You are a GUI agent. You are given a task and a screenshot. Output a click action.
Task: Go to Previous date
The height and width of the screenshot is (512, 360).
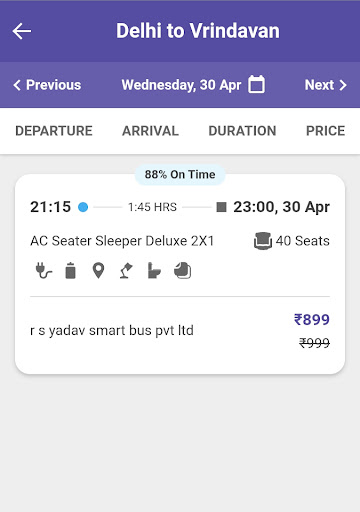[47, 85]
